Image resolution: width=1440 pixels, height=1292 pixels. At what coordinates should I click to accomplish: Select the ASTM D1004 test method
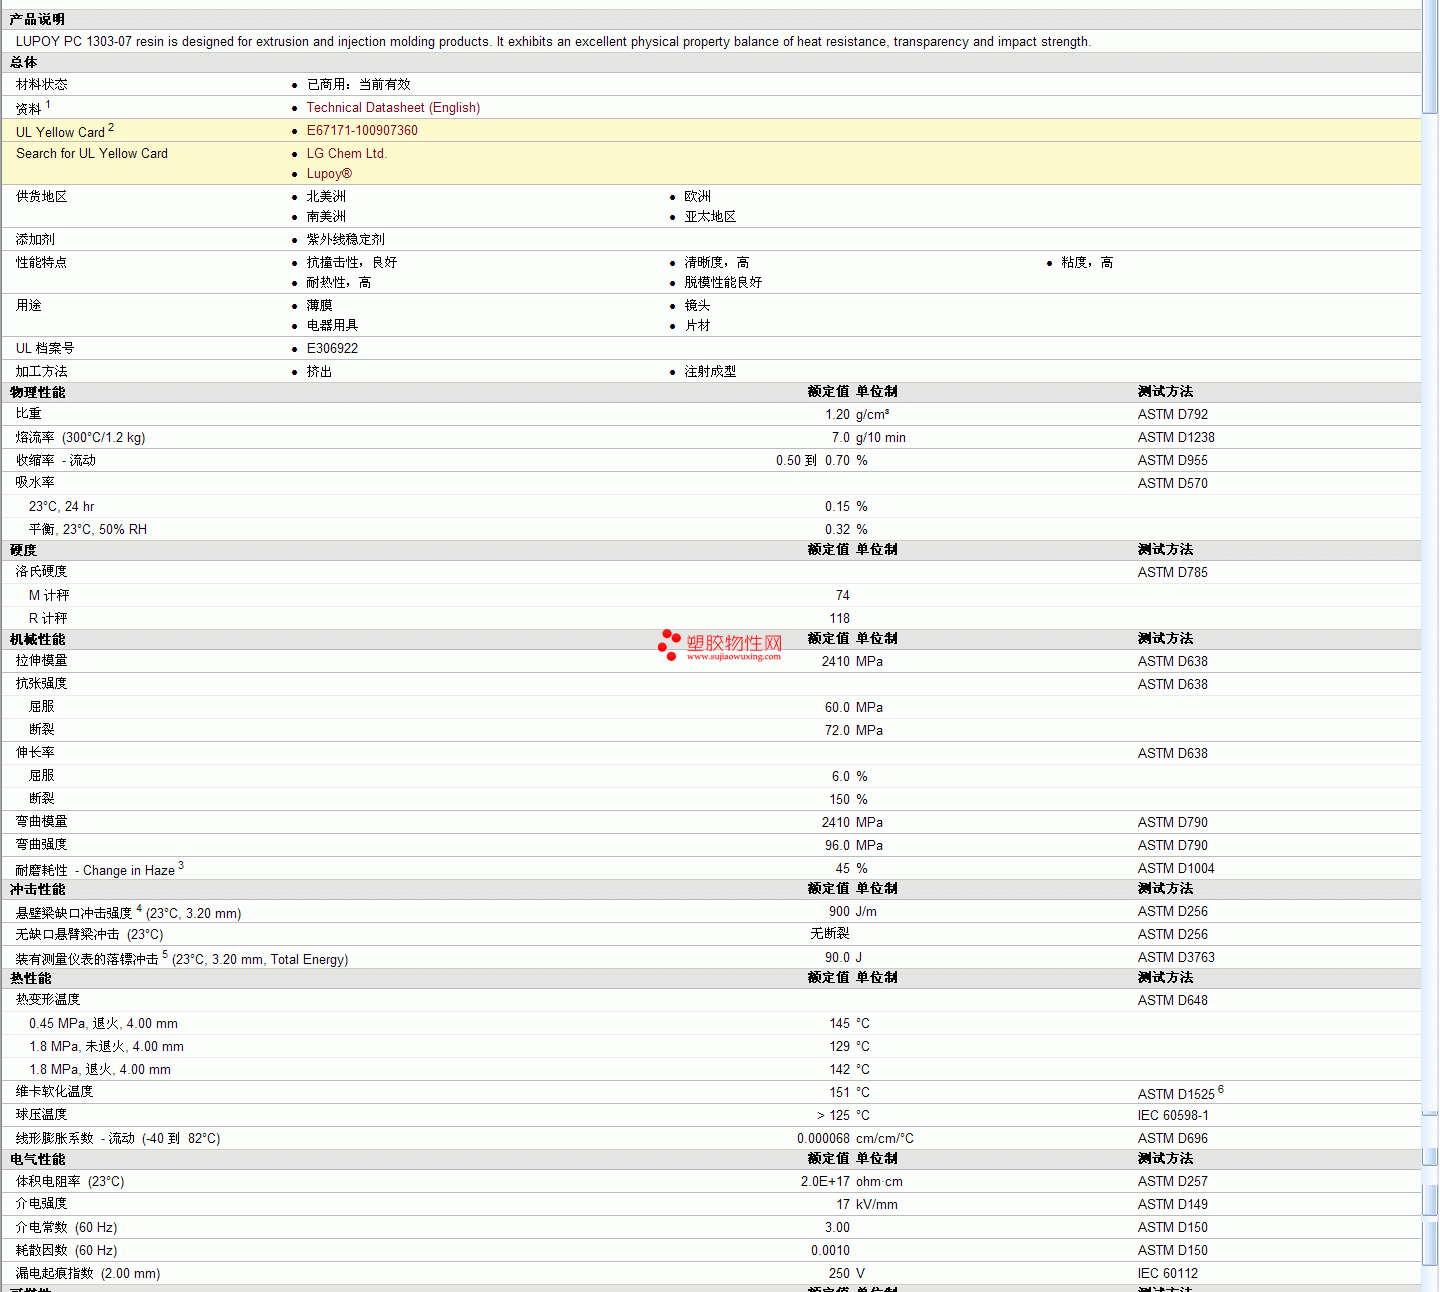1176,868
